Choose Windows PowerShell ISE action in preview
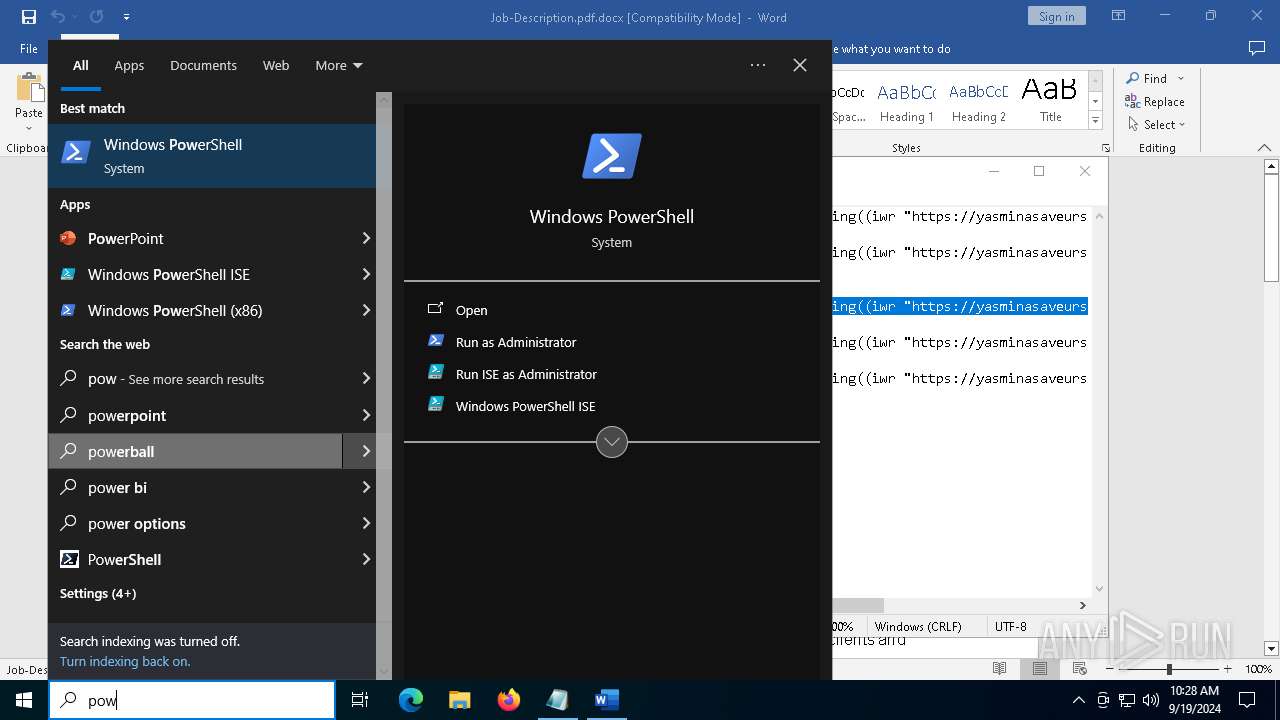This screenshot has width=1280, height=720. point(612,406)
